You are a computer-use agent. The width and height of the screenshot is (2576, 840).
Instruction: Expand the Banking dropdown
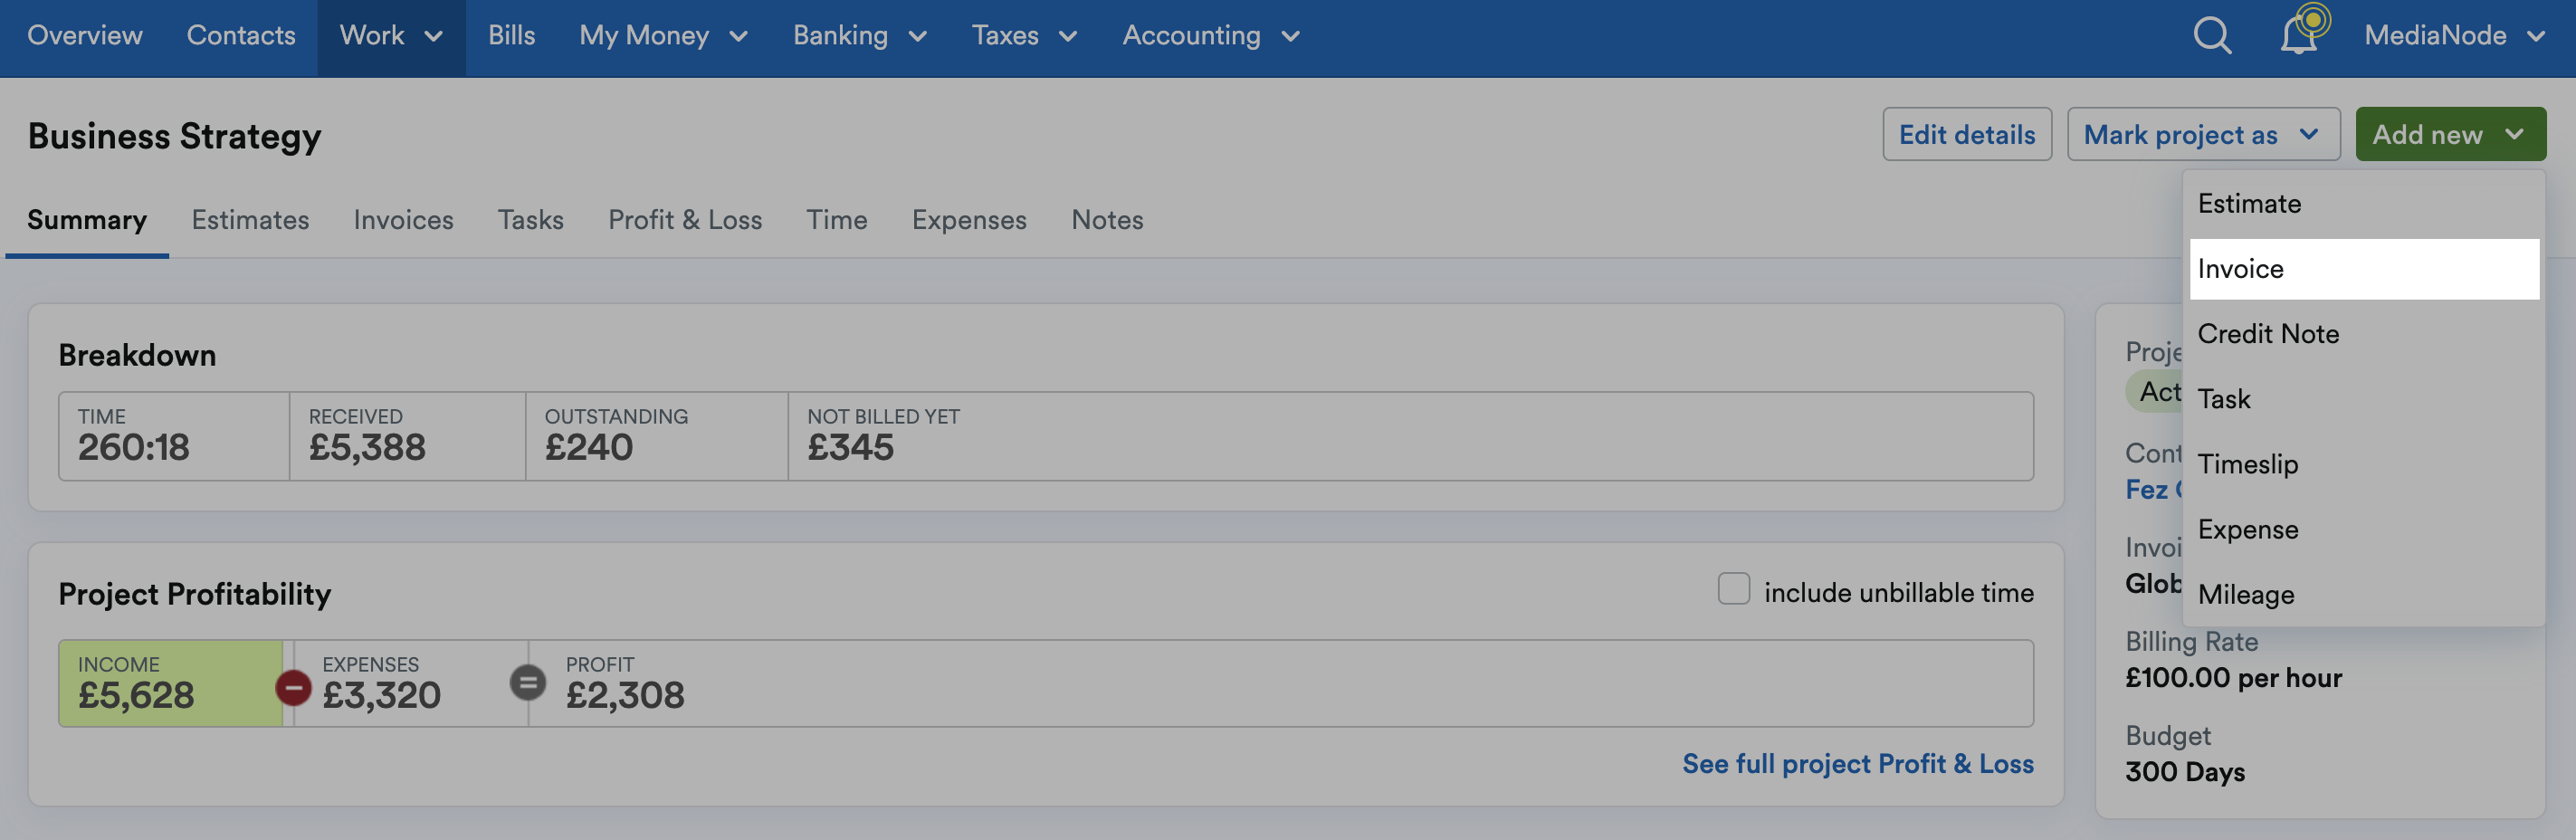pyautogui.click(x=860, y=36)
